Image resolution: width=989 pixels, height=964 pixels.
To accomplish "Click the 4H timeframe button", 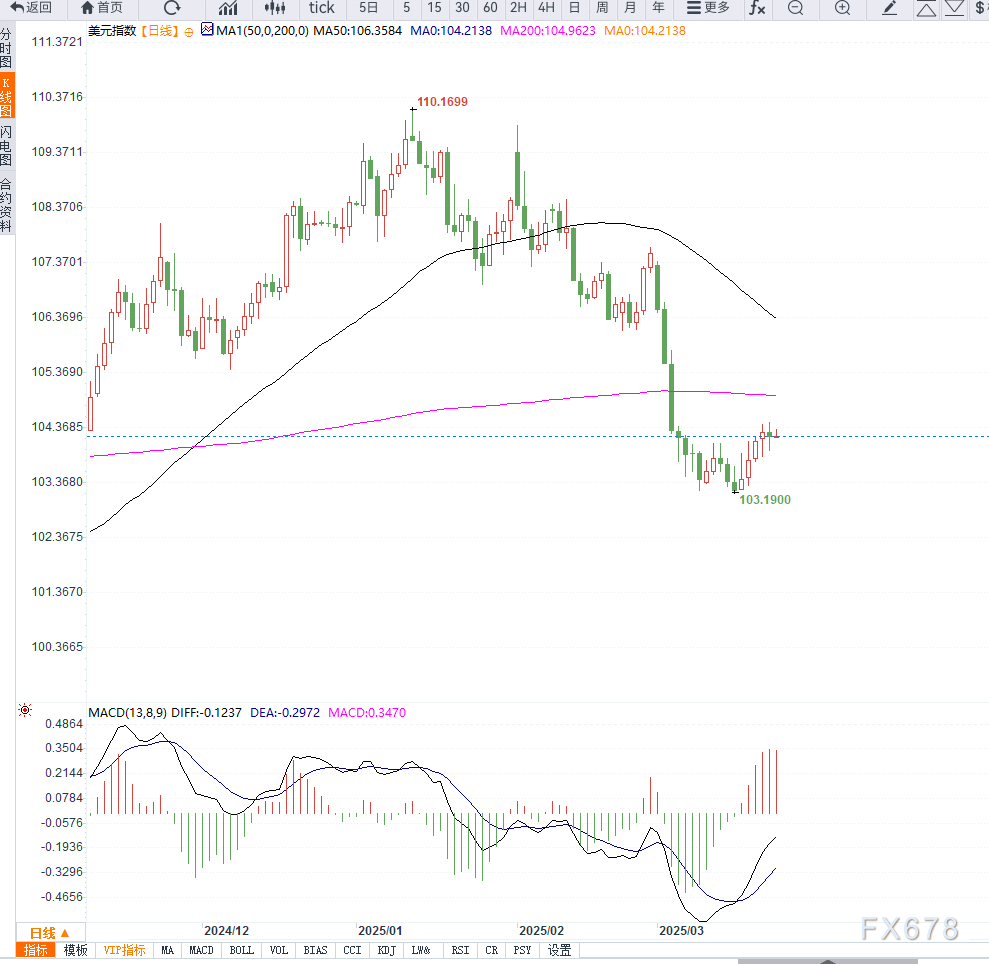I will click(546, 8).
